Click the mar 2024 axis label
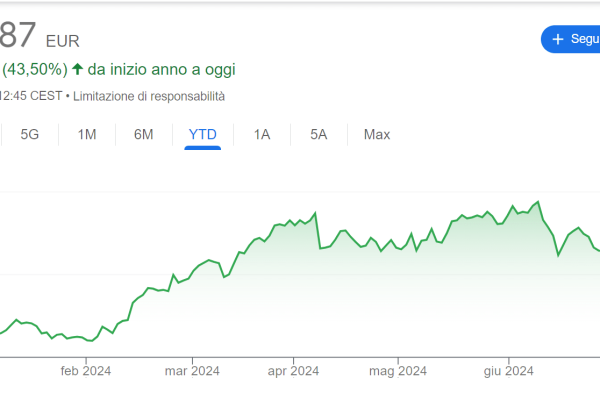This screenshot has width=600, height=400. (192, 372)
